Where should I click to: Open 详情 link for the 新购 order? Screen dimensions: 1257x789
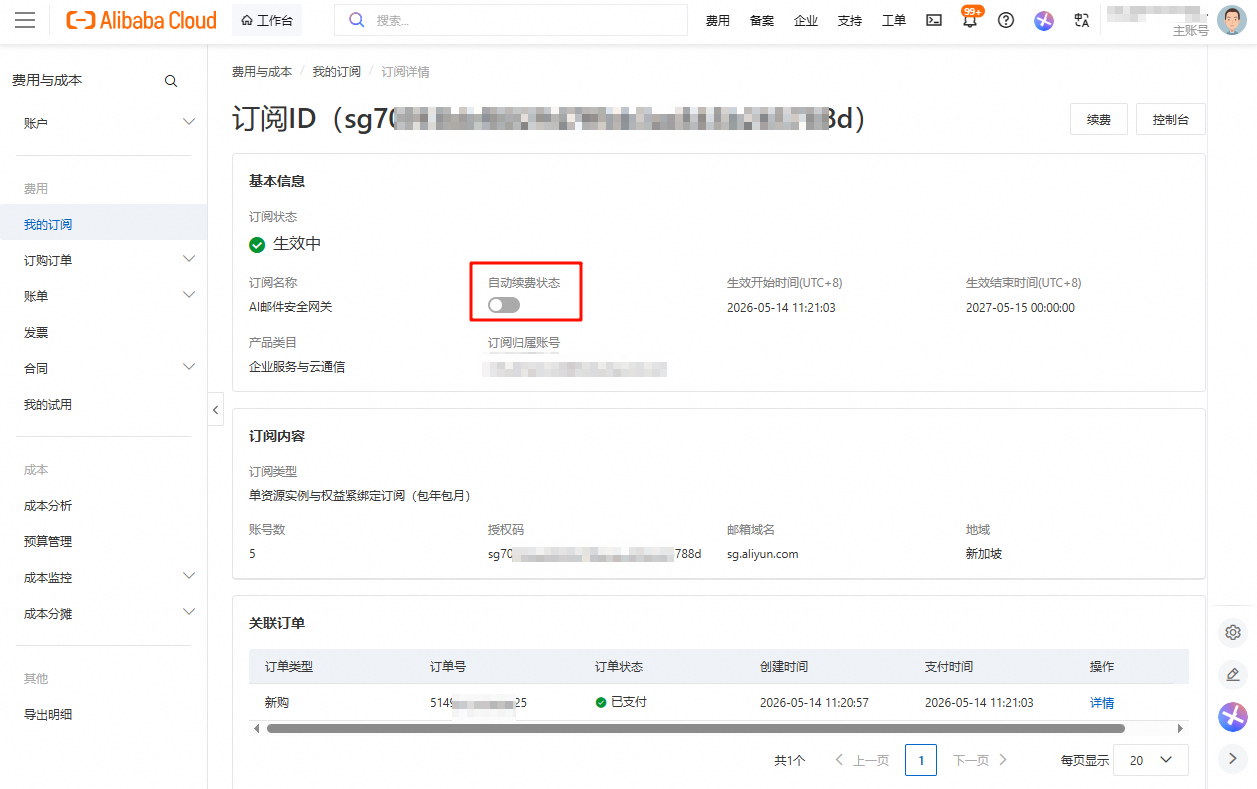coord(1102,703)
